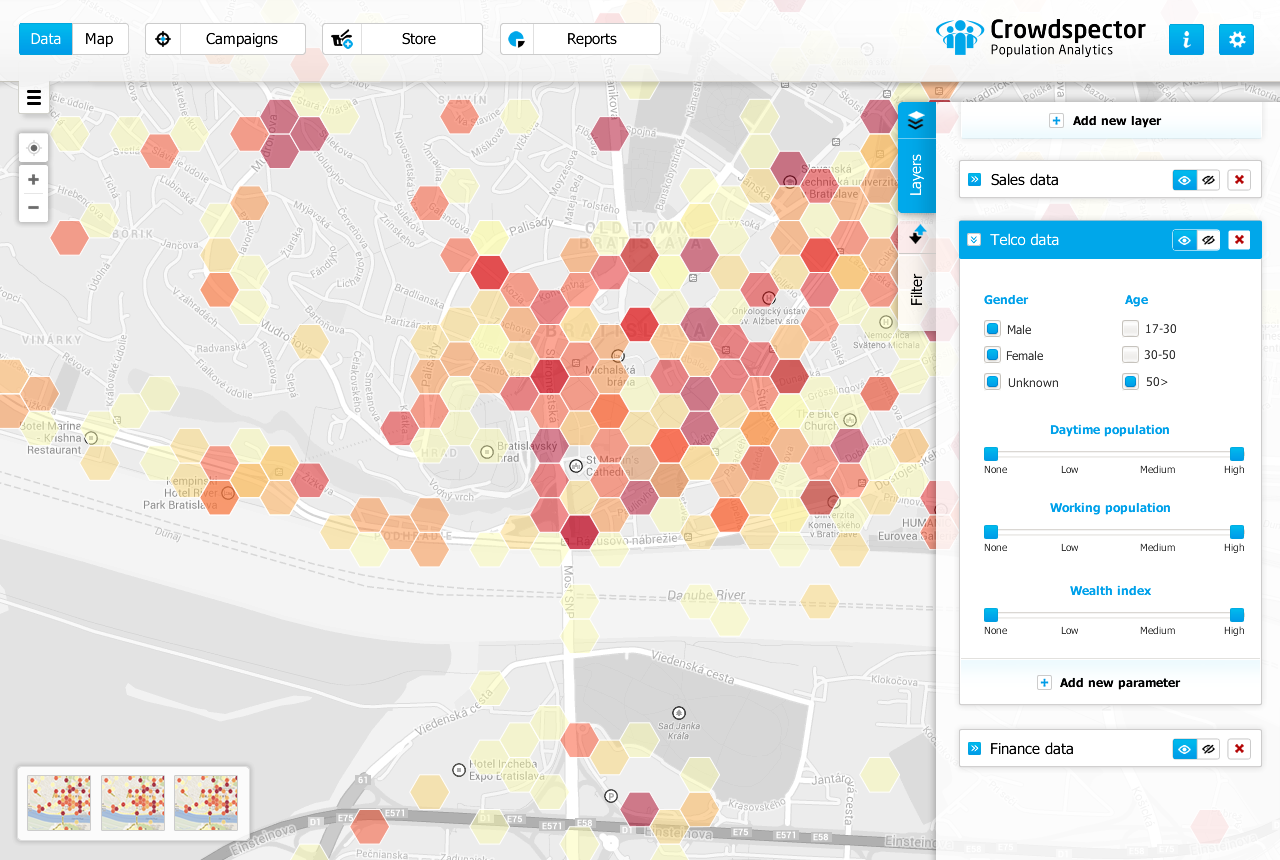The image size is (1280, 860).
Task: Open the hamburger menu on map
Action: 34,97
